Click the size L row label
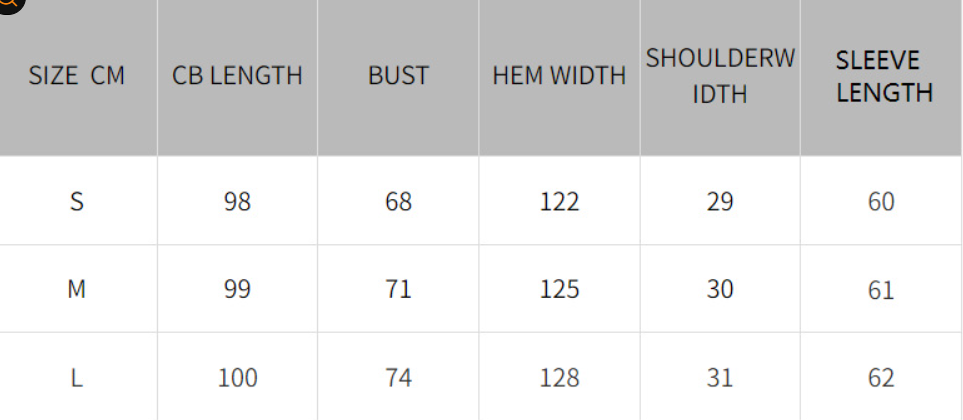The width and height of the screenshot is (963, 420). [x=77, y=378]
